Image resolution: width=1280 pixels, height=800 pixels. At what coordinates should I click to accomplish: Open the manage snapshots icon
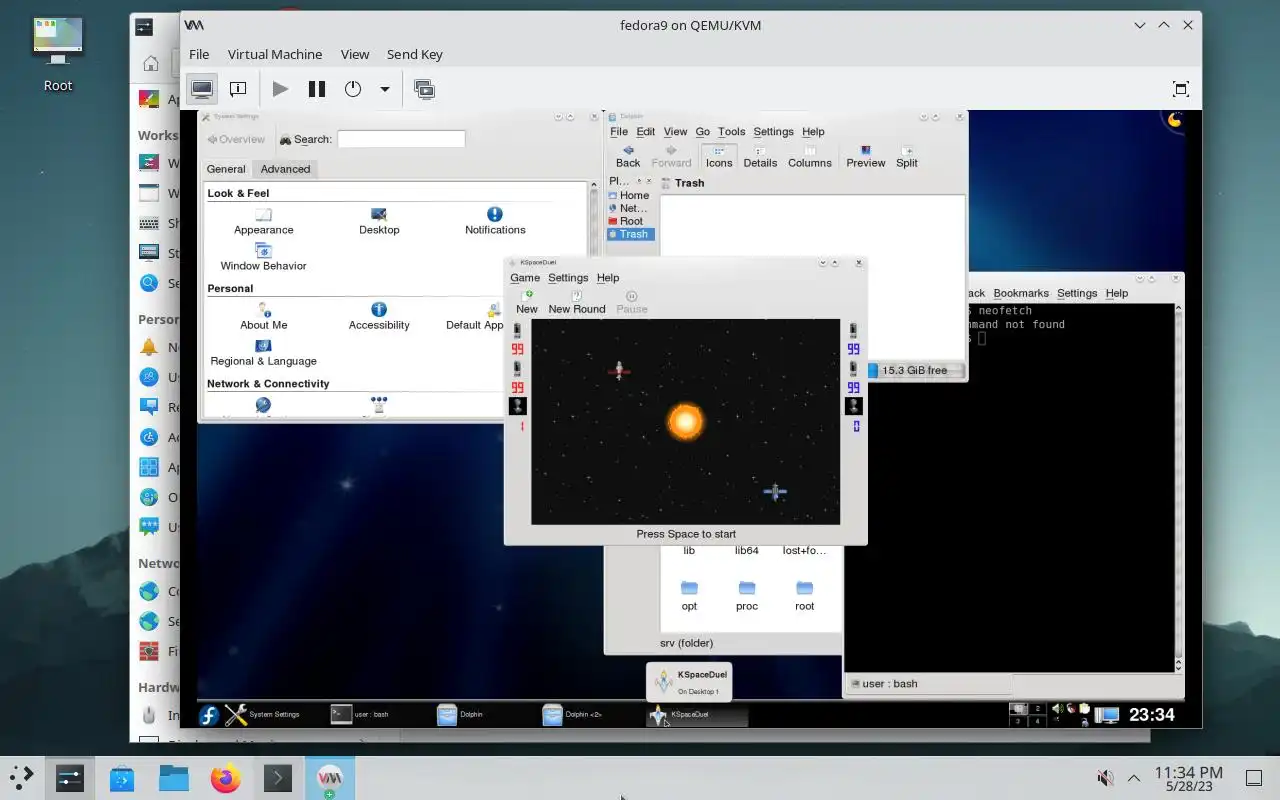click(424, 89)
